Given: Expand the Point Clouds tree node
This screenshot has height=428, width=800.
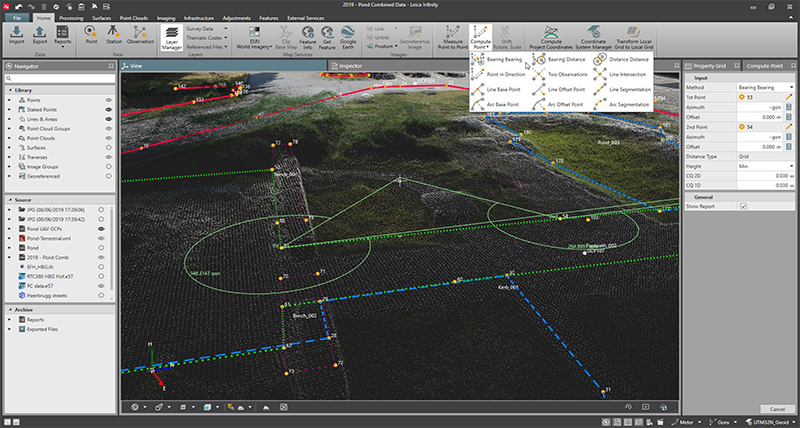Looking at the screenshot, I should point(10,138).
